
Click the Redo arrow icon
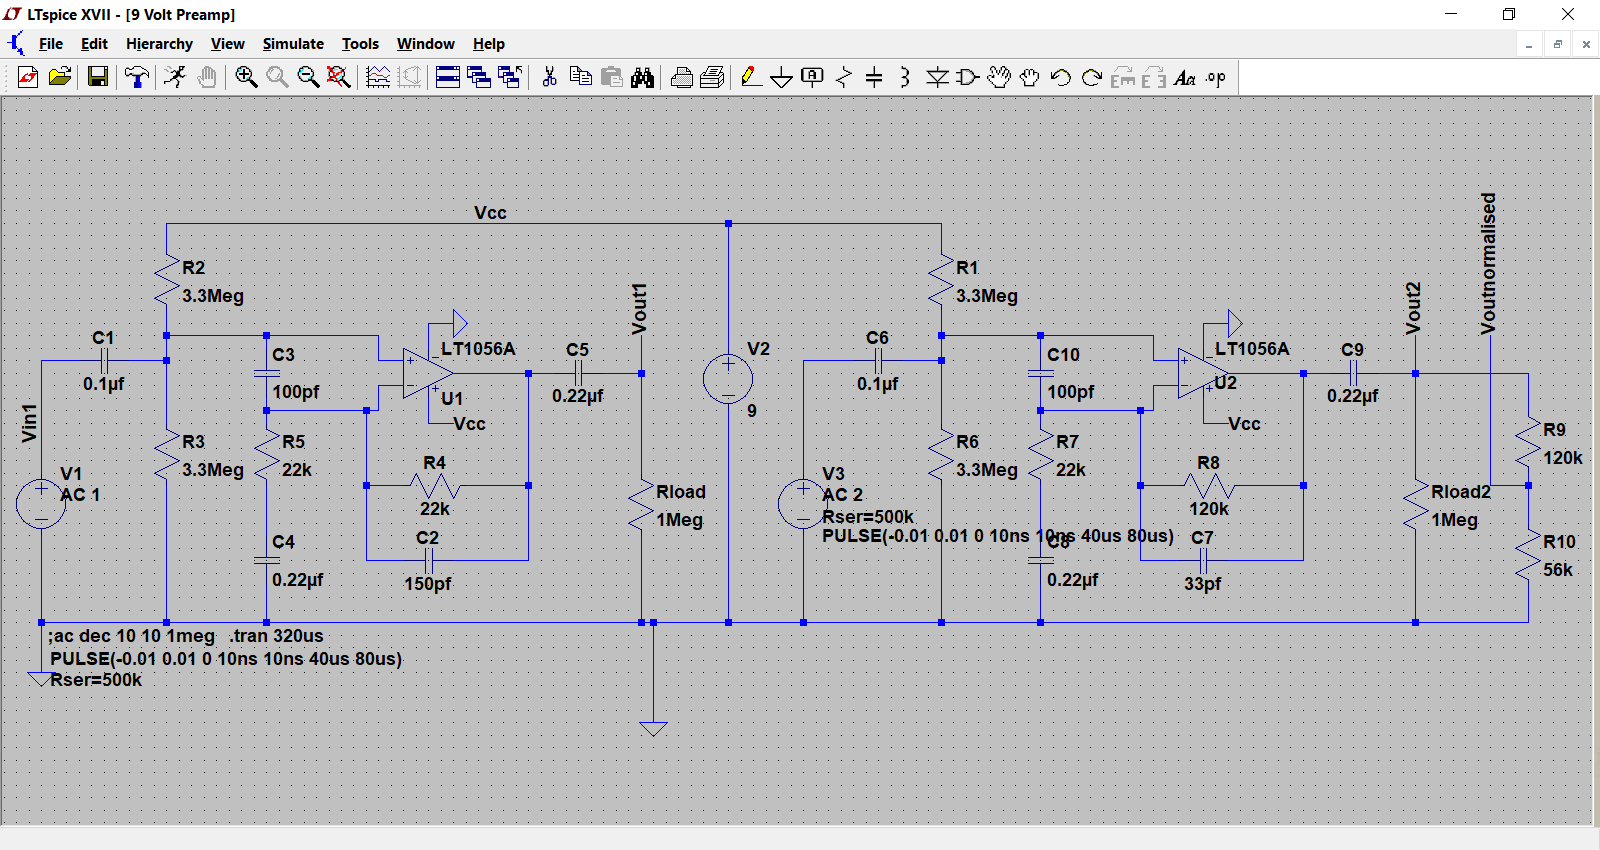[x=1092, y=77]
